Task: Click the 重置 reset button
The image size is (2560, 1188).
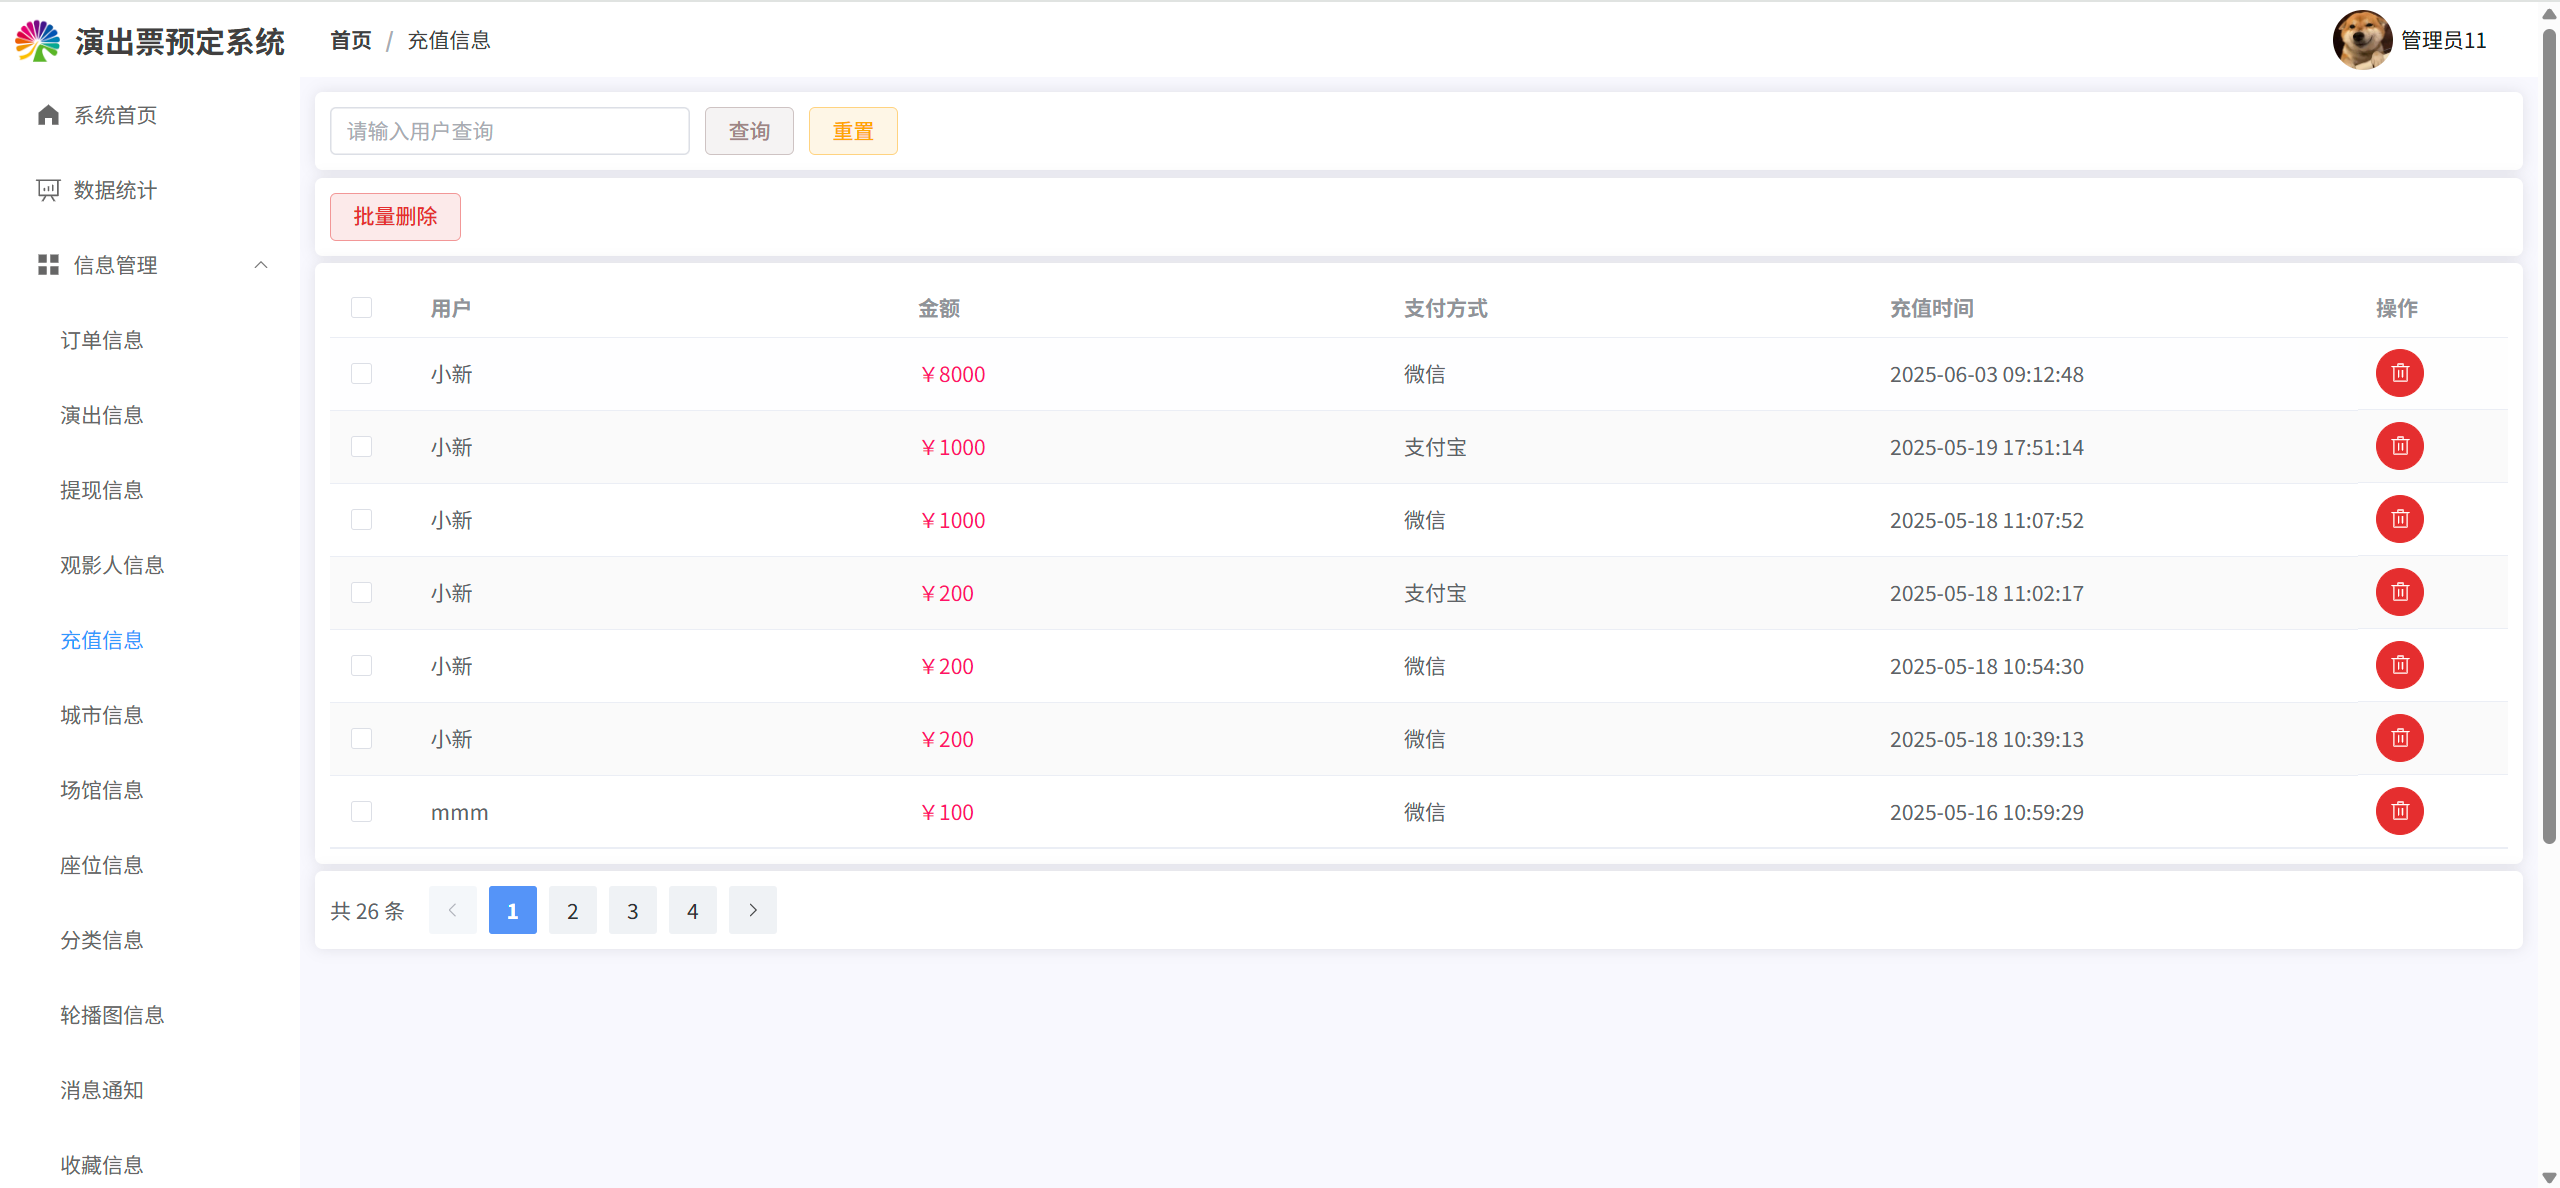Action: [852, 131]
